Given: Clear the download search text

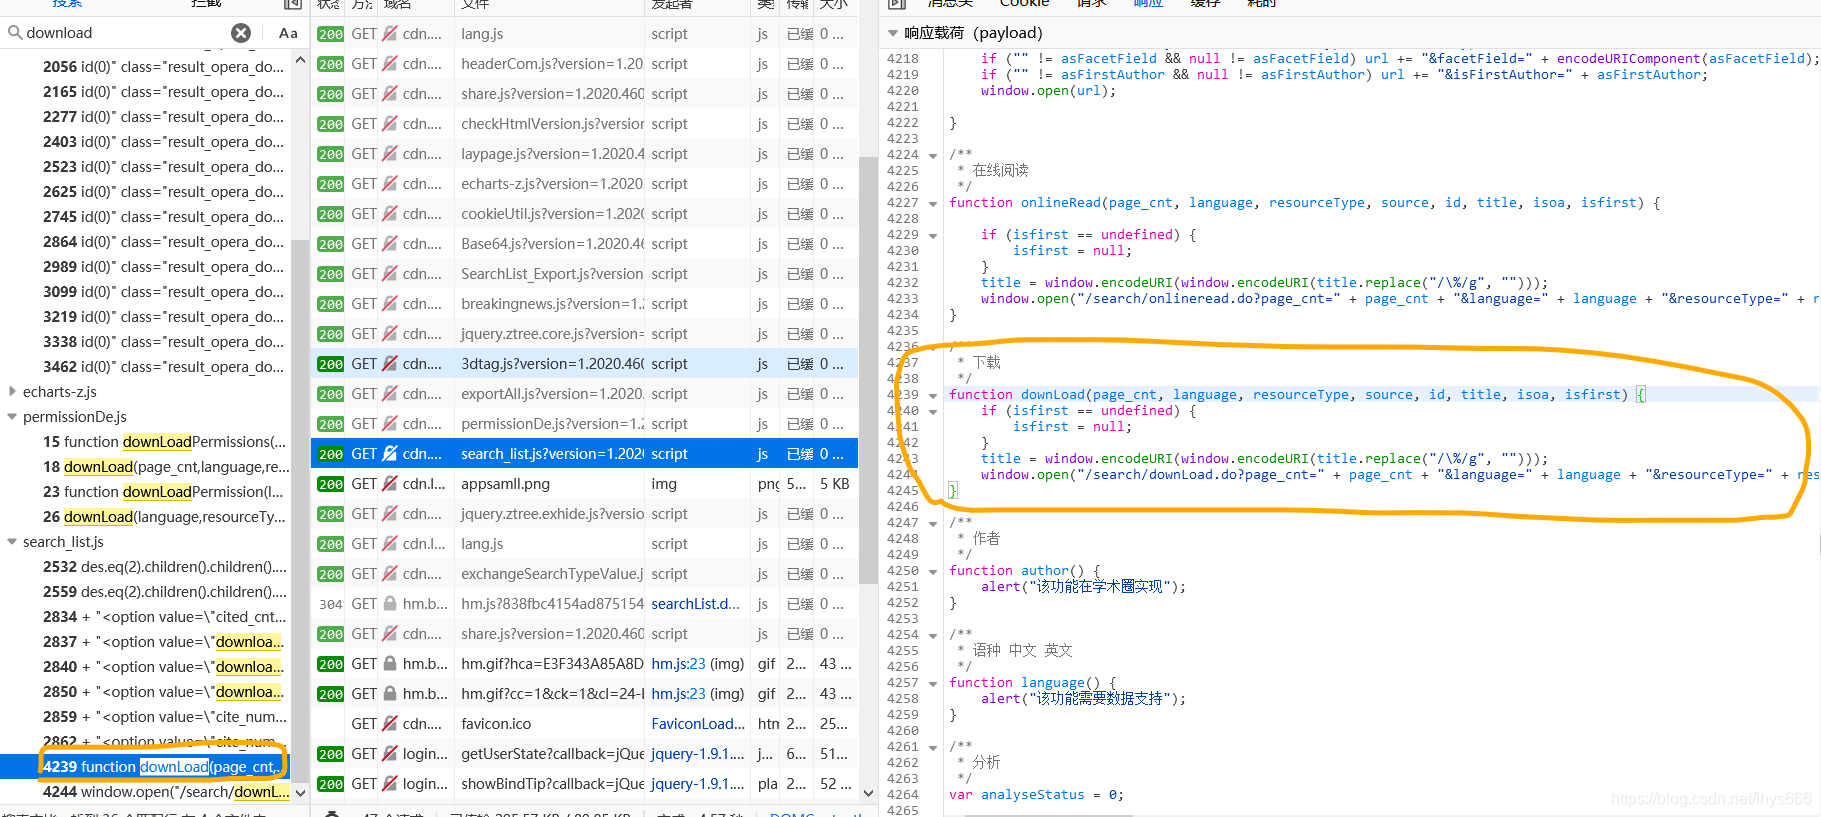Looking at the screenshot, I should point(241,33).
